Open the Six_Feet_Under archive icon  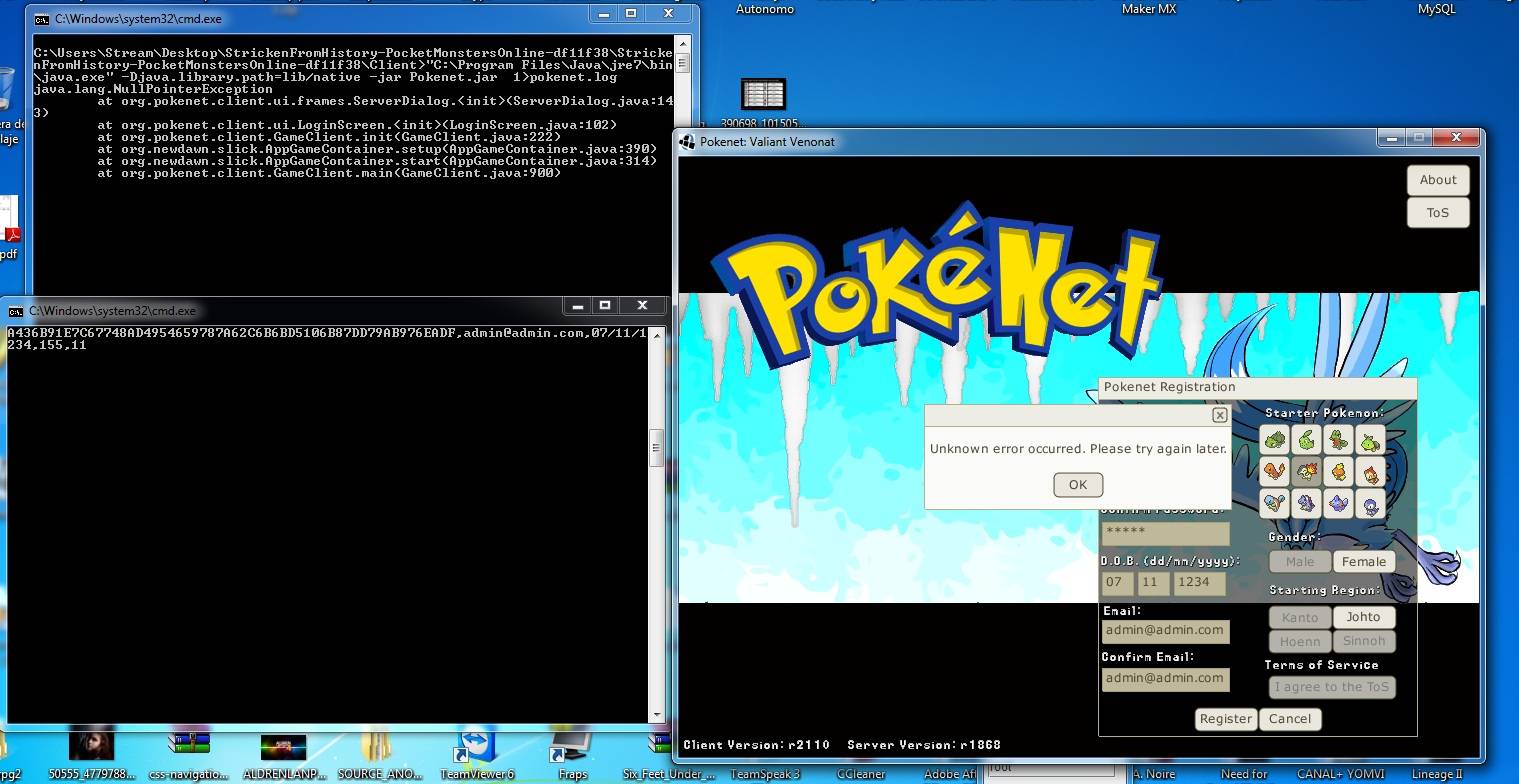tap(668, 755)
